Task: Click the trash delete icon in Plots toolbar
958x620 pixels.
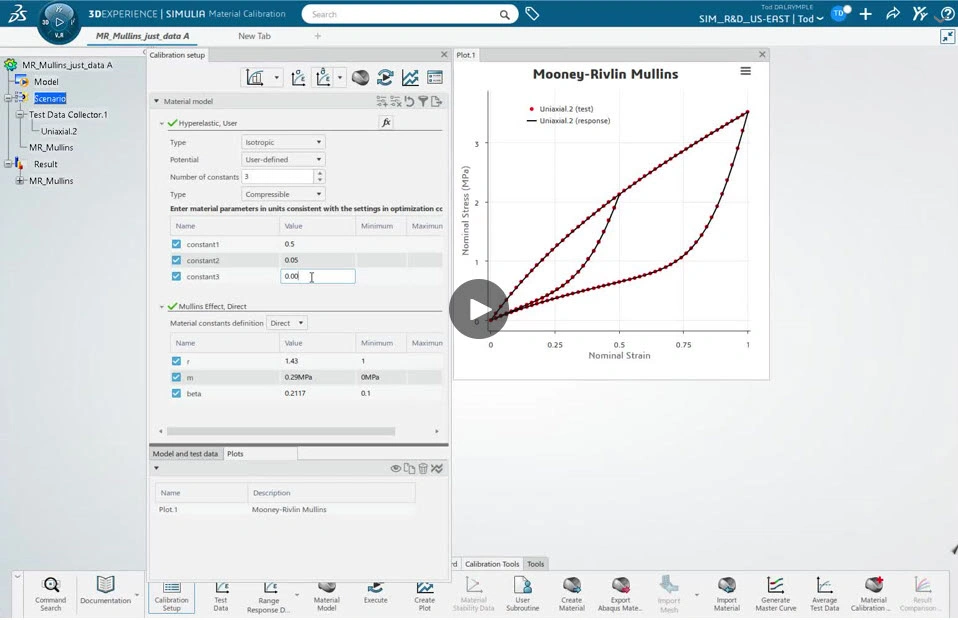Action: tap(423, 469)
